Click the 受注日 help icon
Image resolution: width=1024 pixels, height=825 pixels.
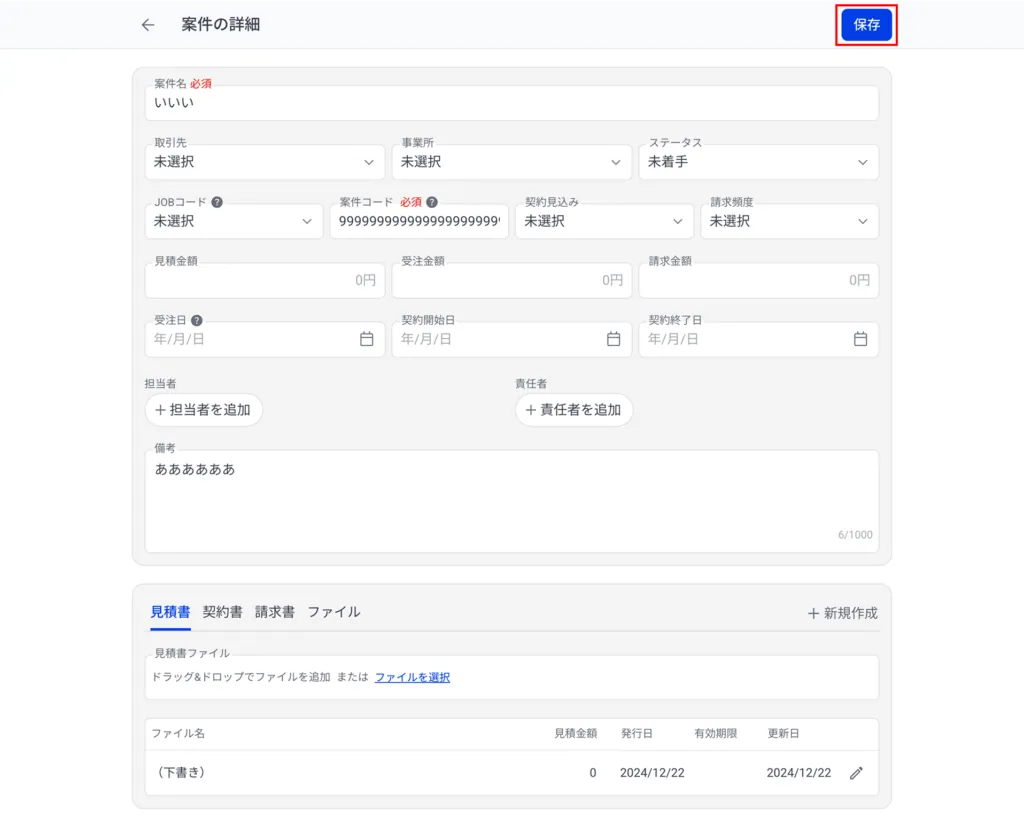(x=197, y=320)
